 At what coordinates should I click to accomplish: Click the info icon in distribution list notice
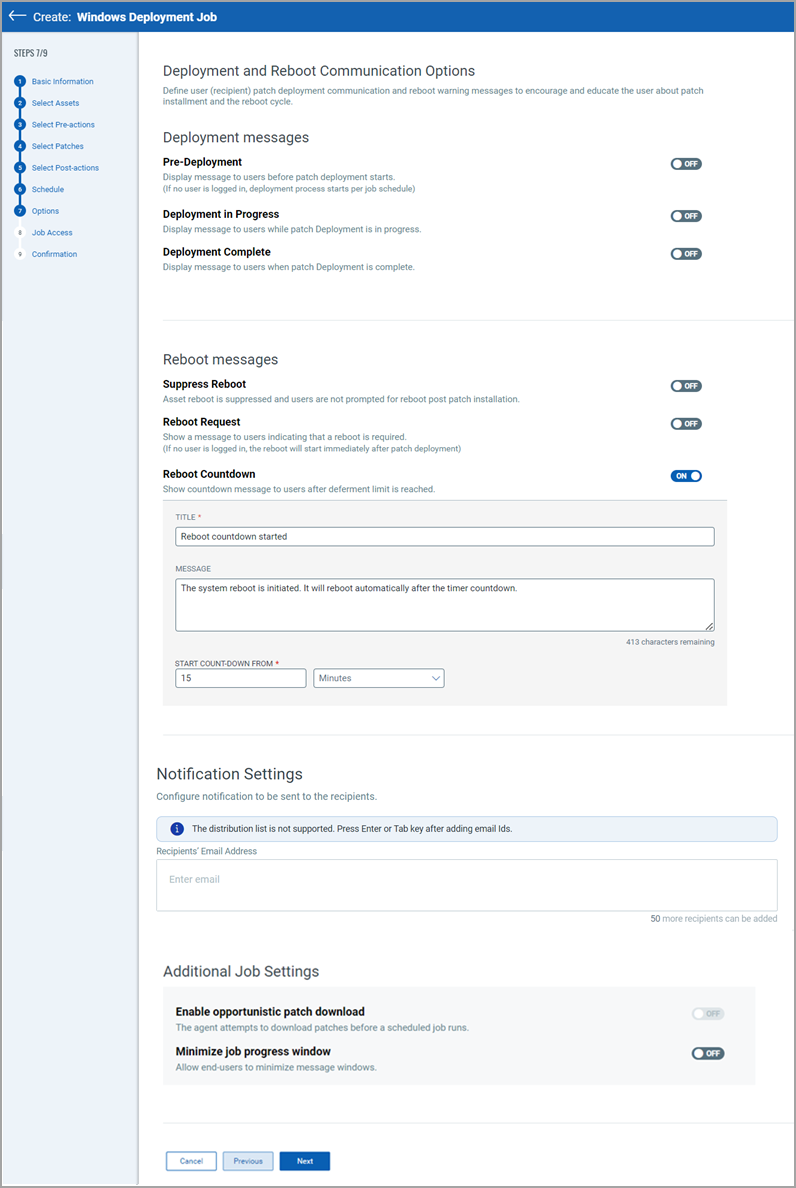click(x=177, y=829)
